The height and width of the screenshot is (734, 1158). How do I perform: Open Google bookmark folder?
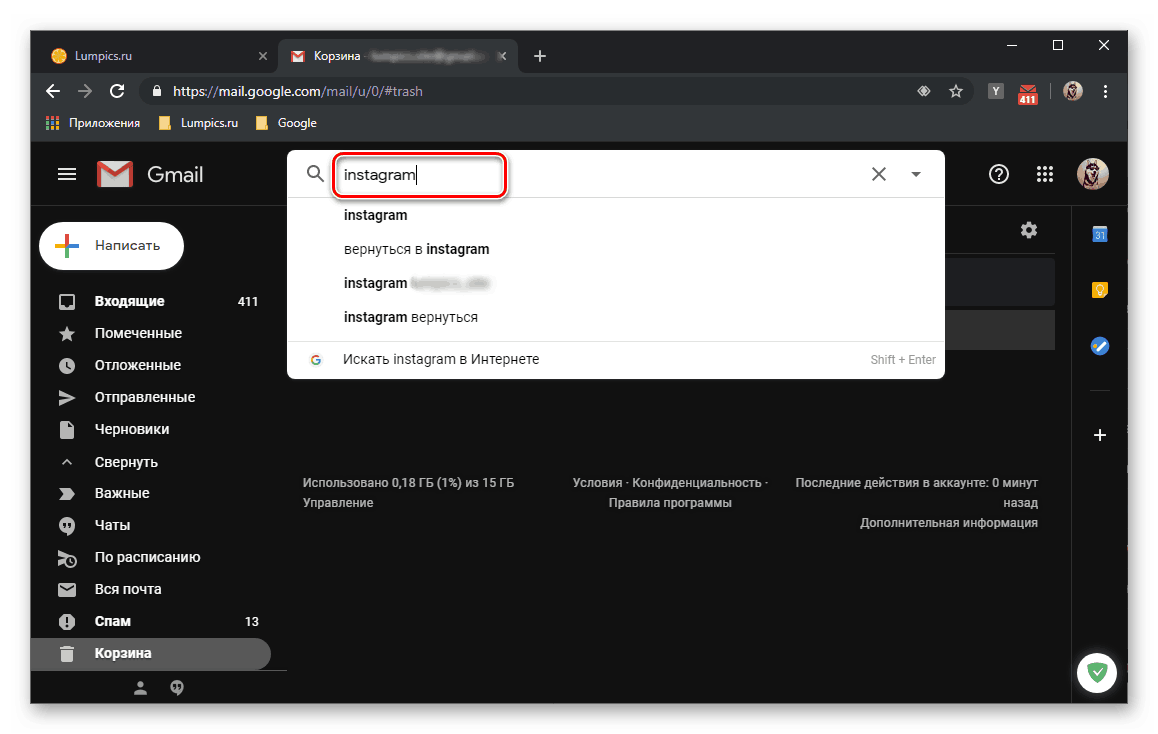coord(287,123)
